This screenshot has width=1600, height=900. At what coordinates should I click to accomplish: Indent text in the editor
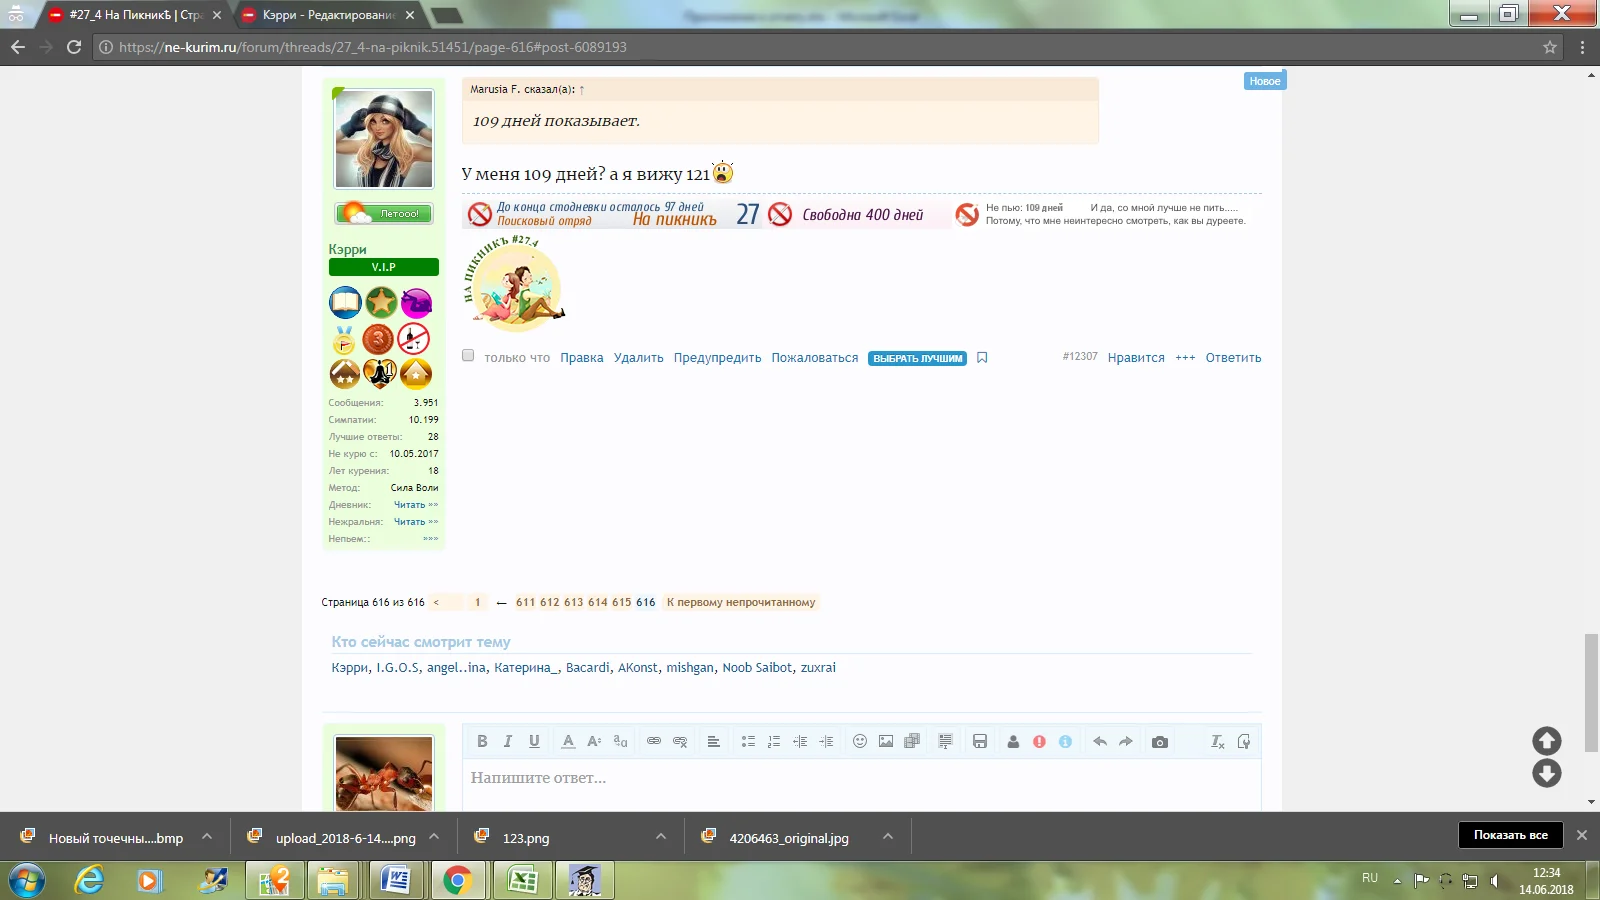(x=826, y=741)
